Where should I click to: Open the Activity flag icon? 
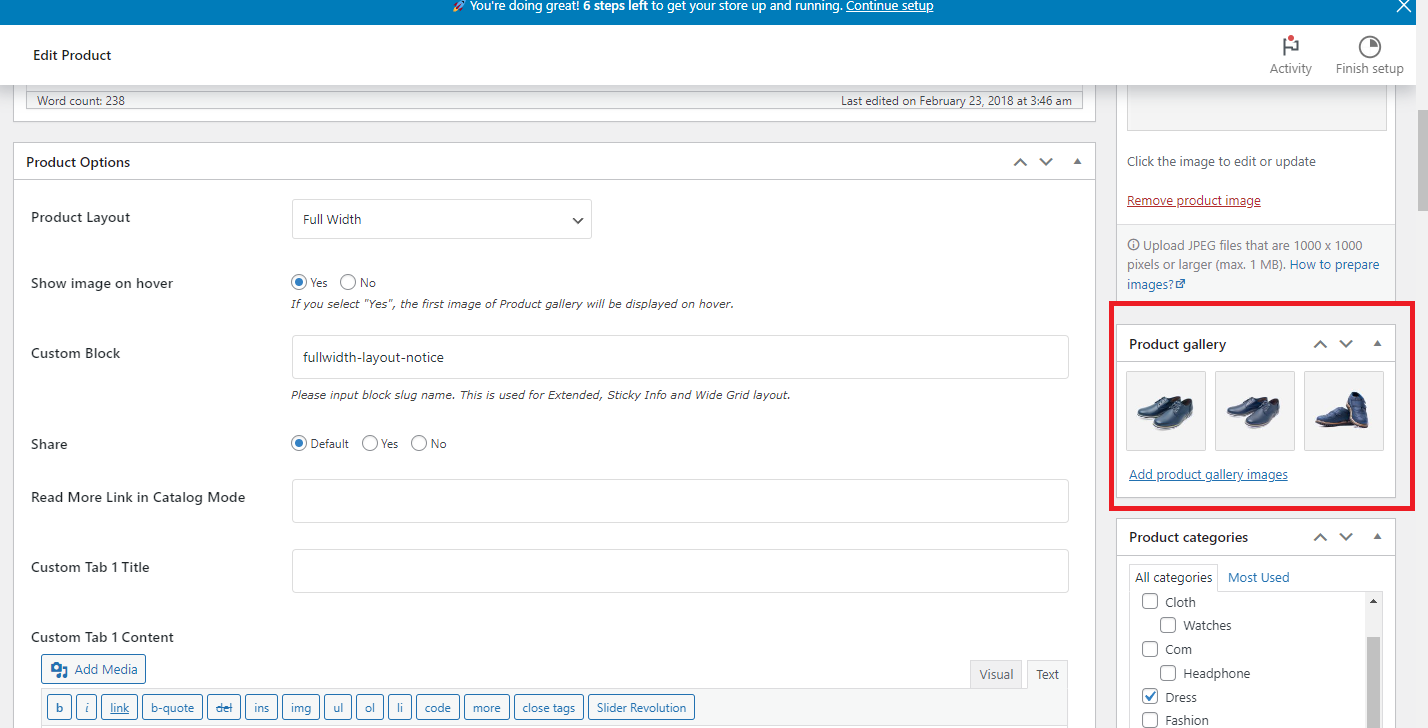coord(1290,46)
